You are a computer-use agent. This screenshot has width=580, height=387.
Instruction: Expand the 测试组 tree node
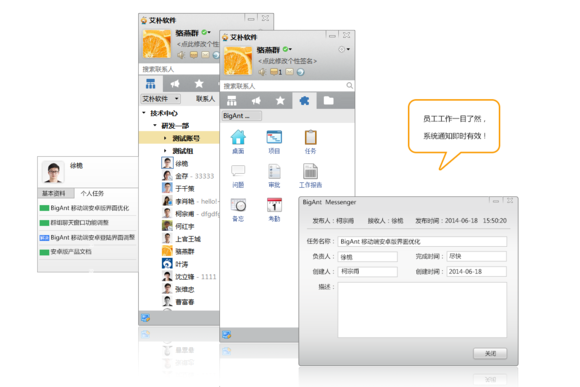point(165,151)
